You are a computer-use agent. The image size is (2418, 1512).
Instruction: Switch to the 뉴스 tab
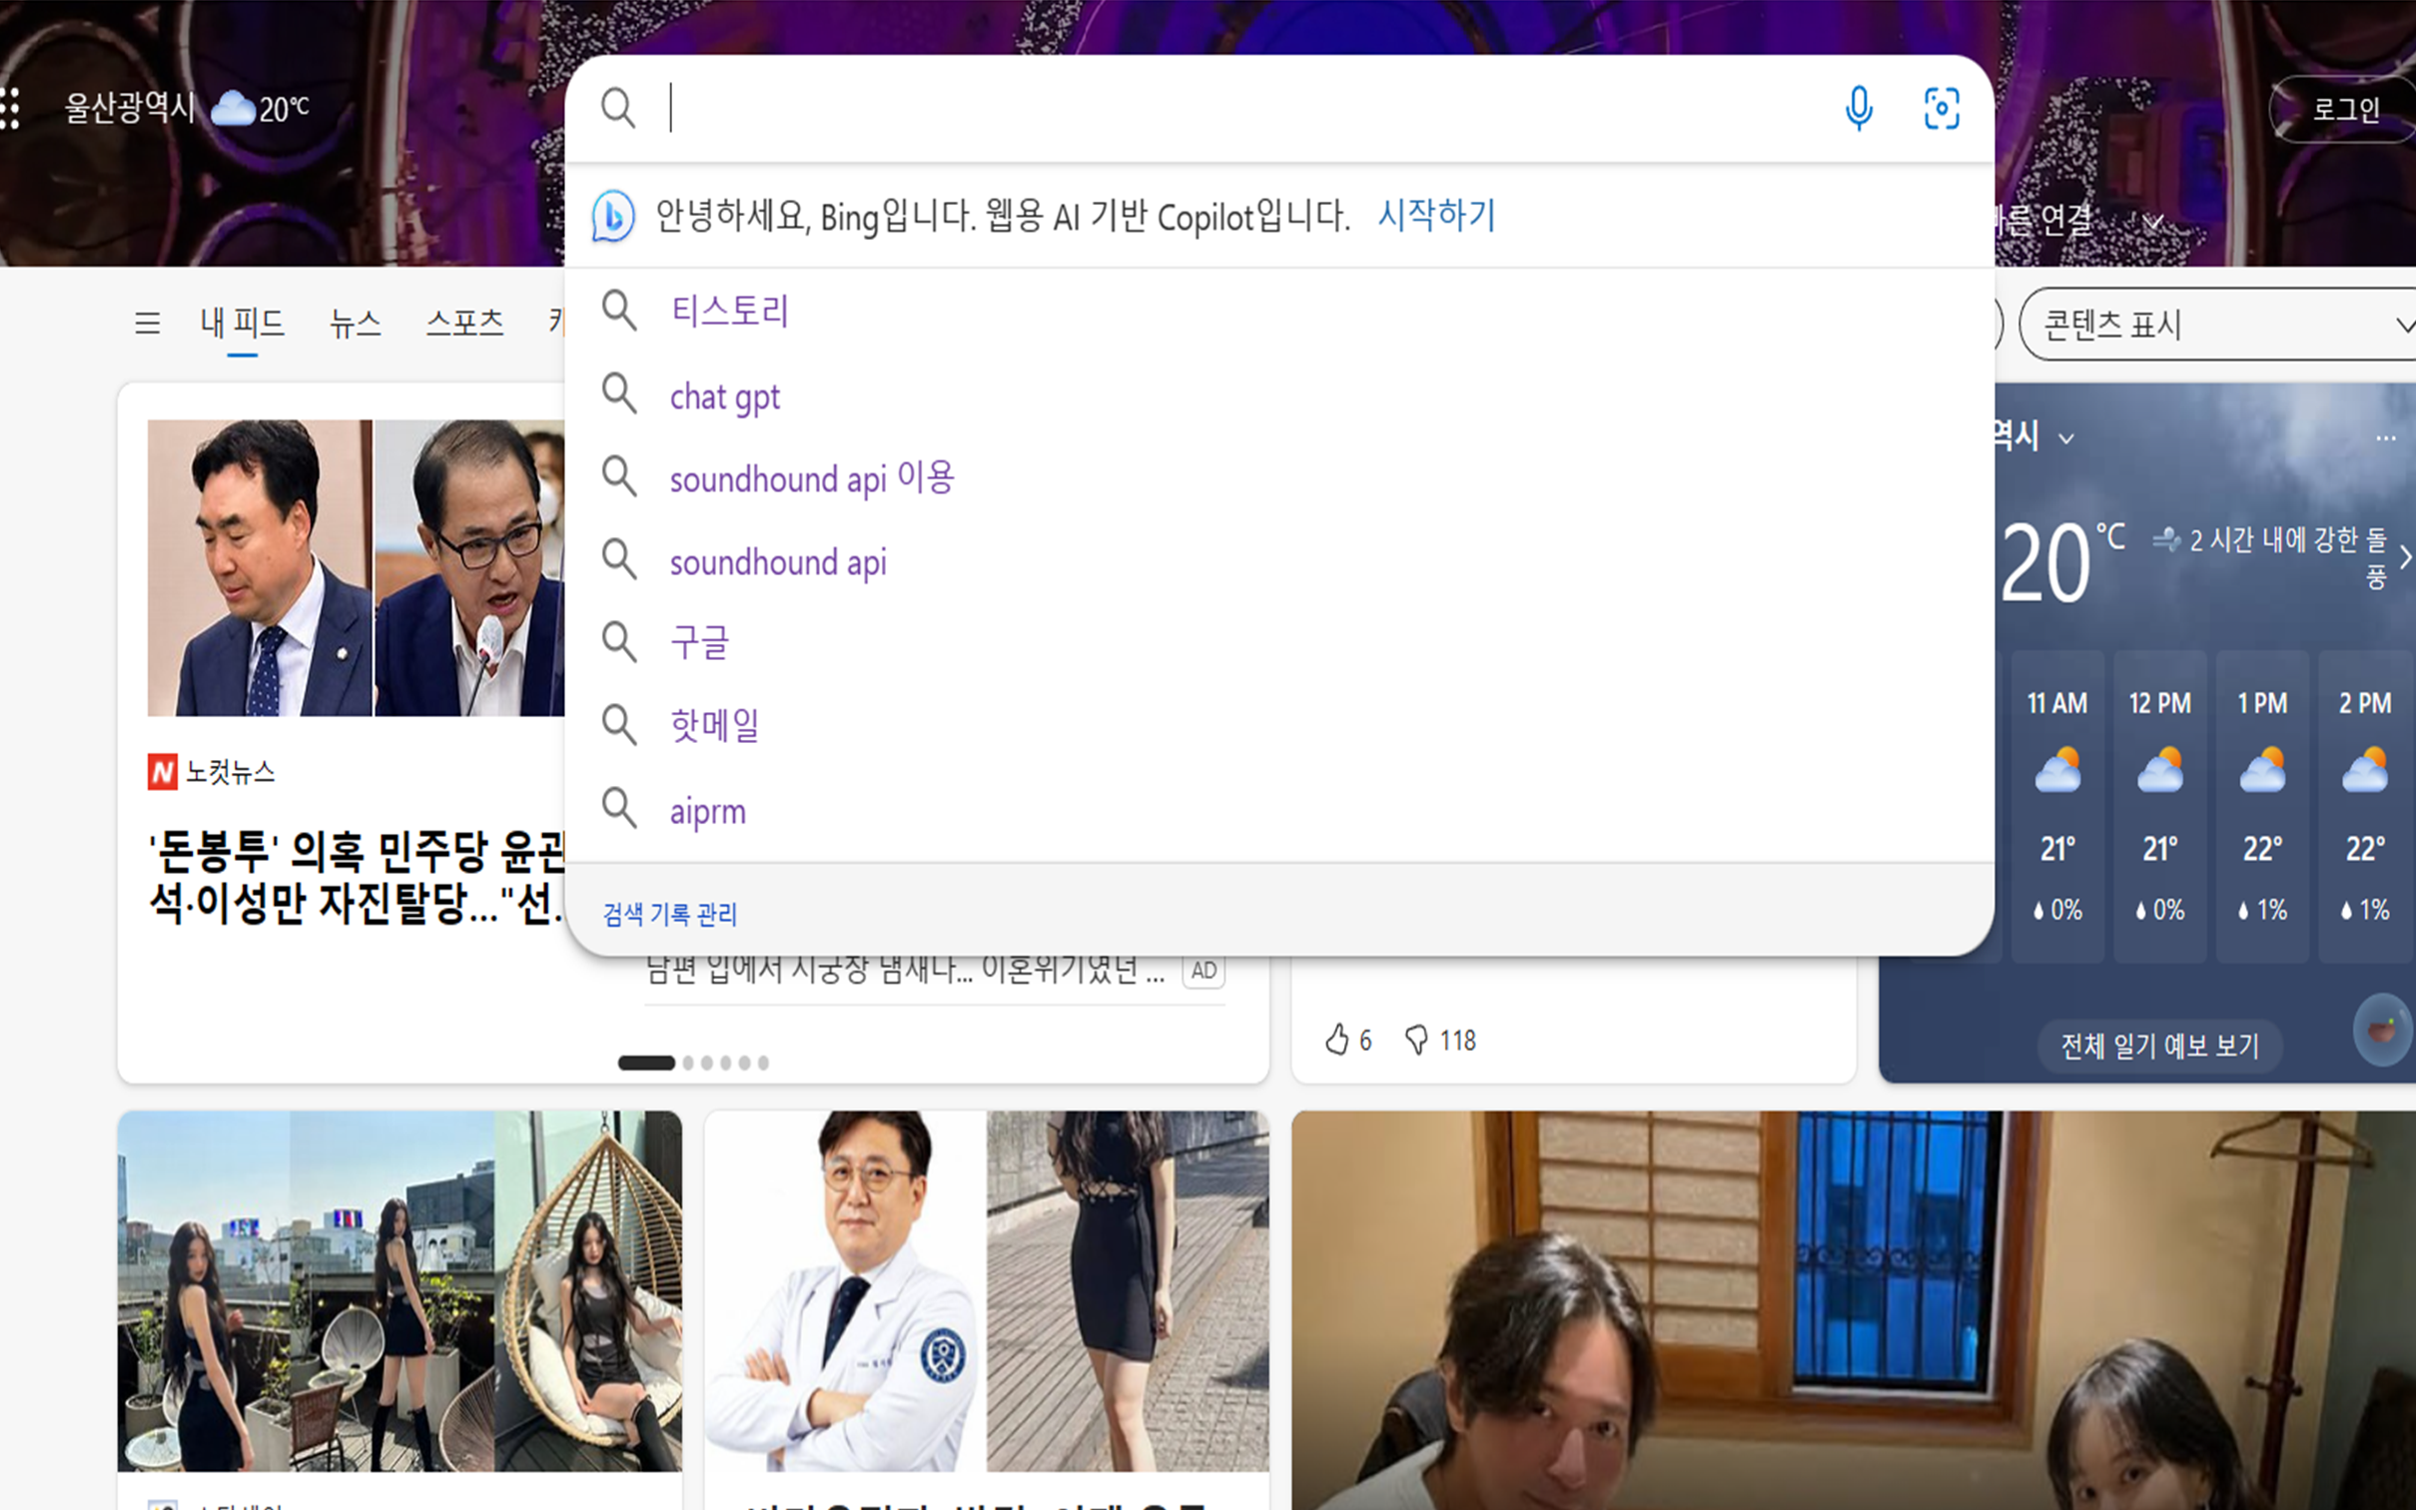[x=356, y=323]
